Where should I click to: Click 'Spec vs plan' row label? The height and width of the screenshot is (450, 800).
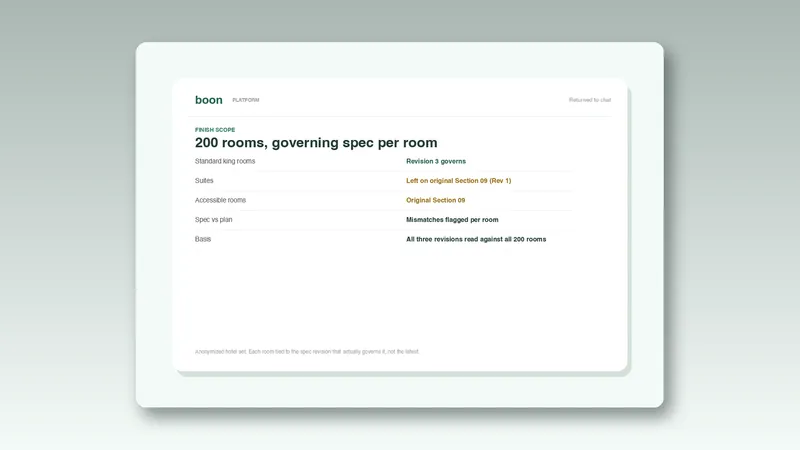[213, 219]
